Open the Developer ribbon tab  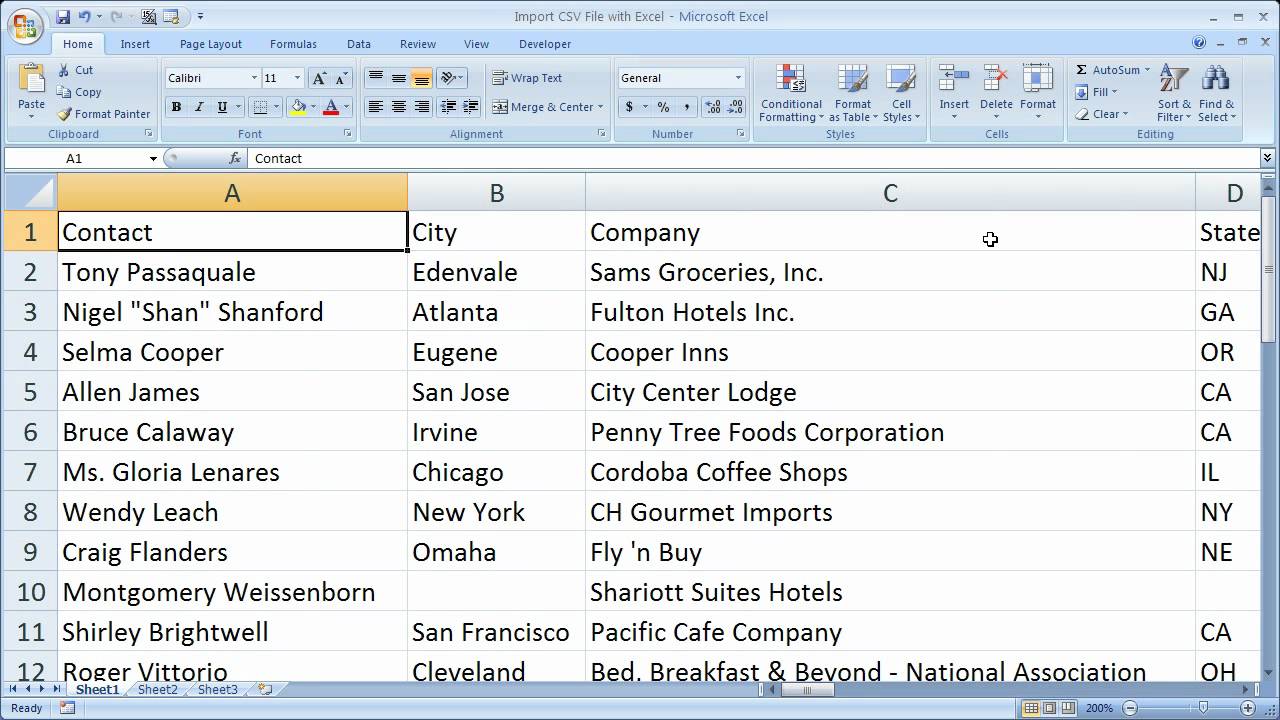pyautogui.click(x=545, y=44)
